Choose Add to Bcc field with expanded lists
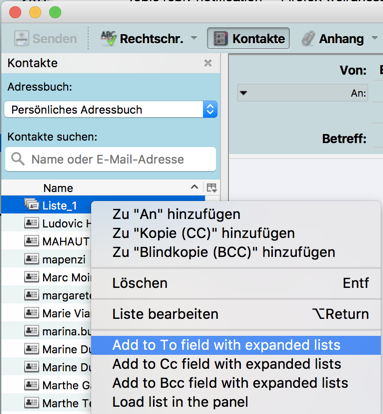The image size is (383, 414). 236,383
